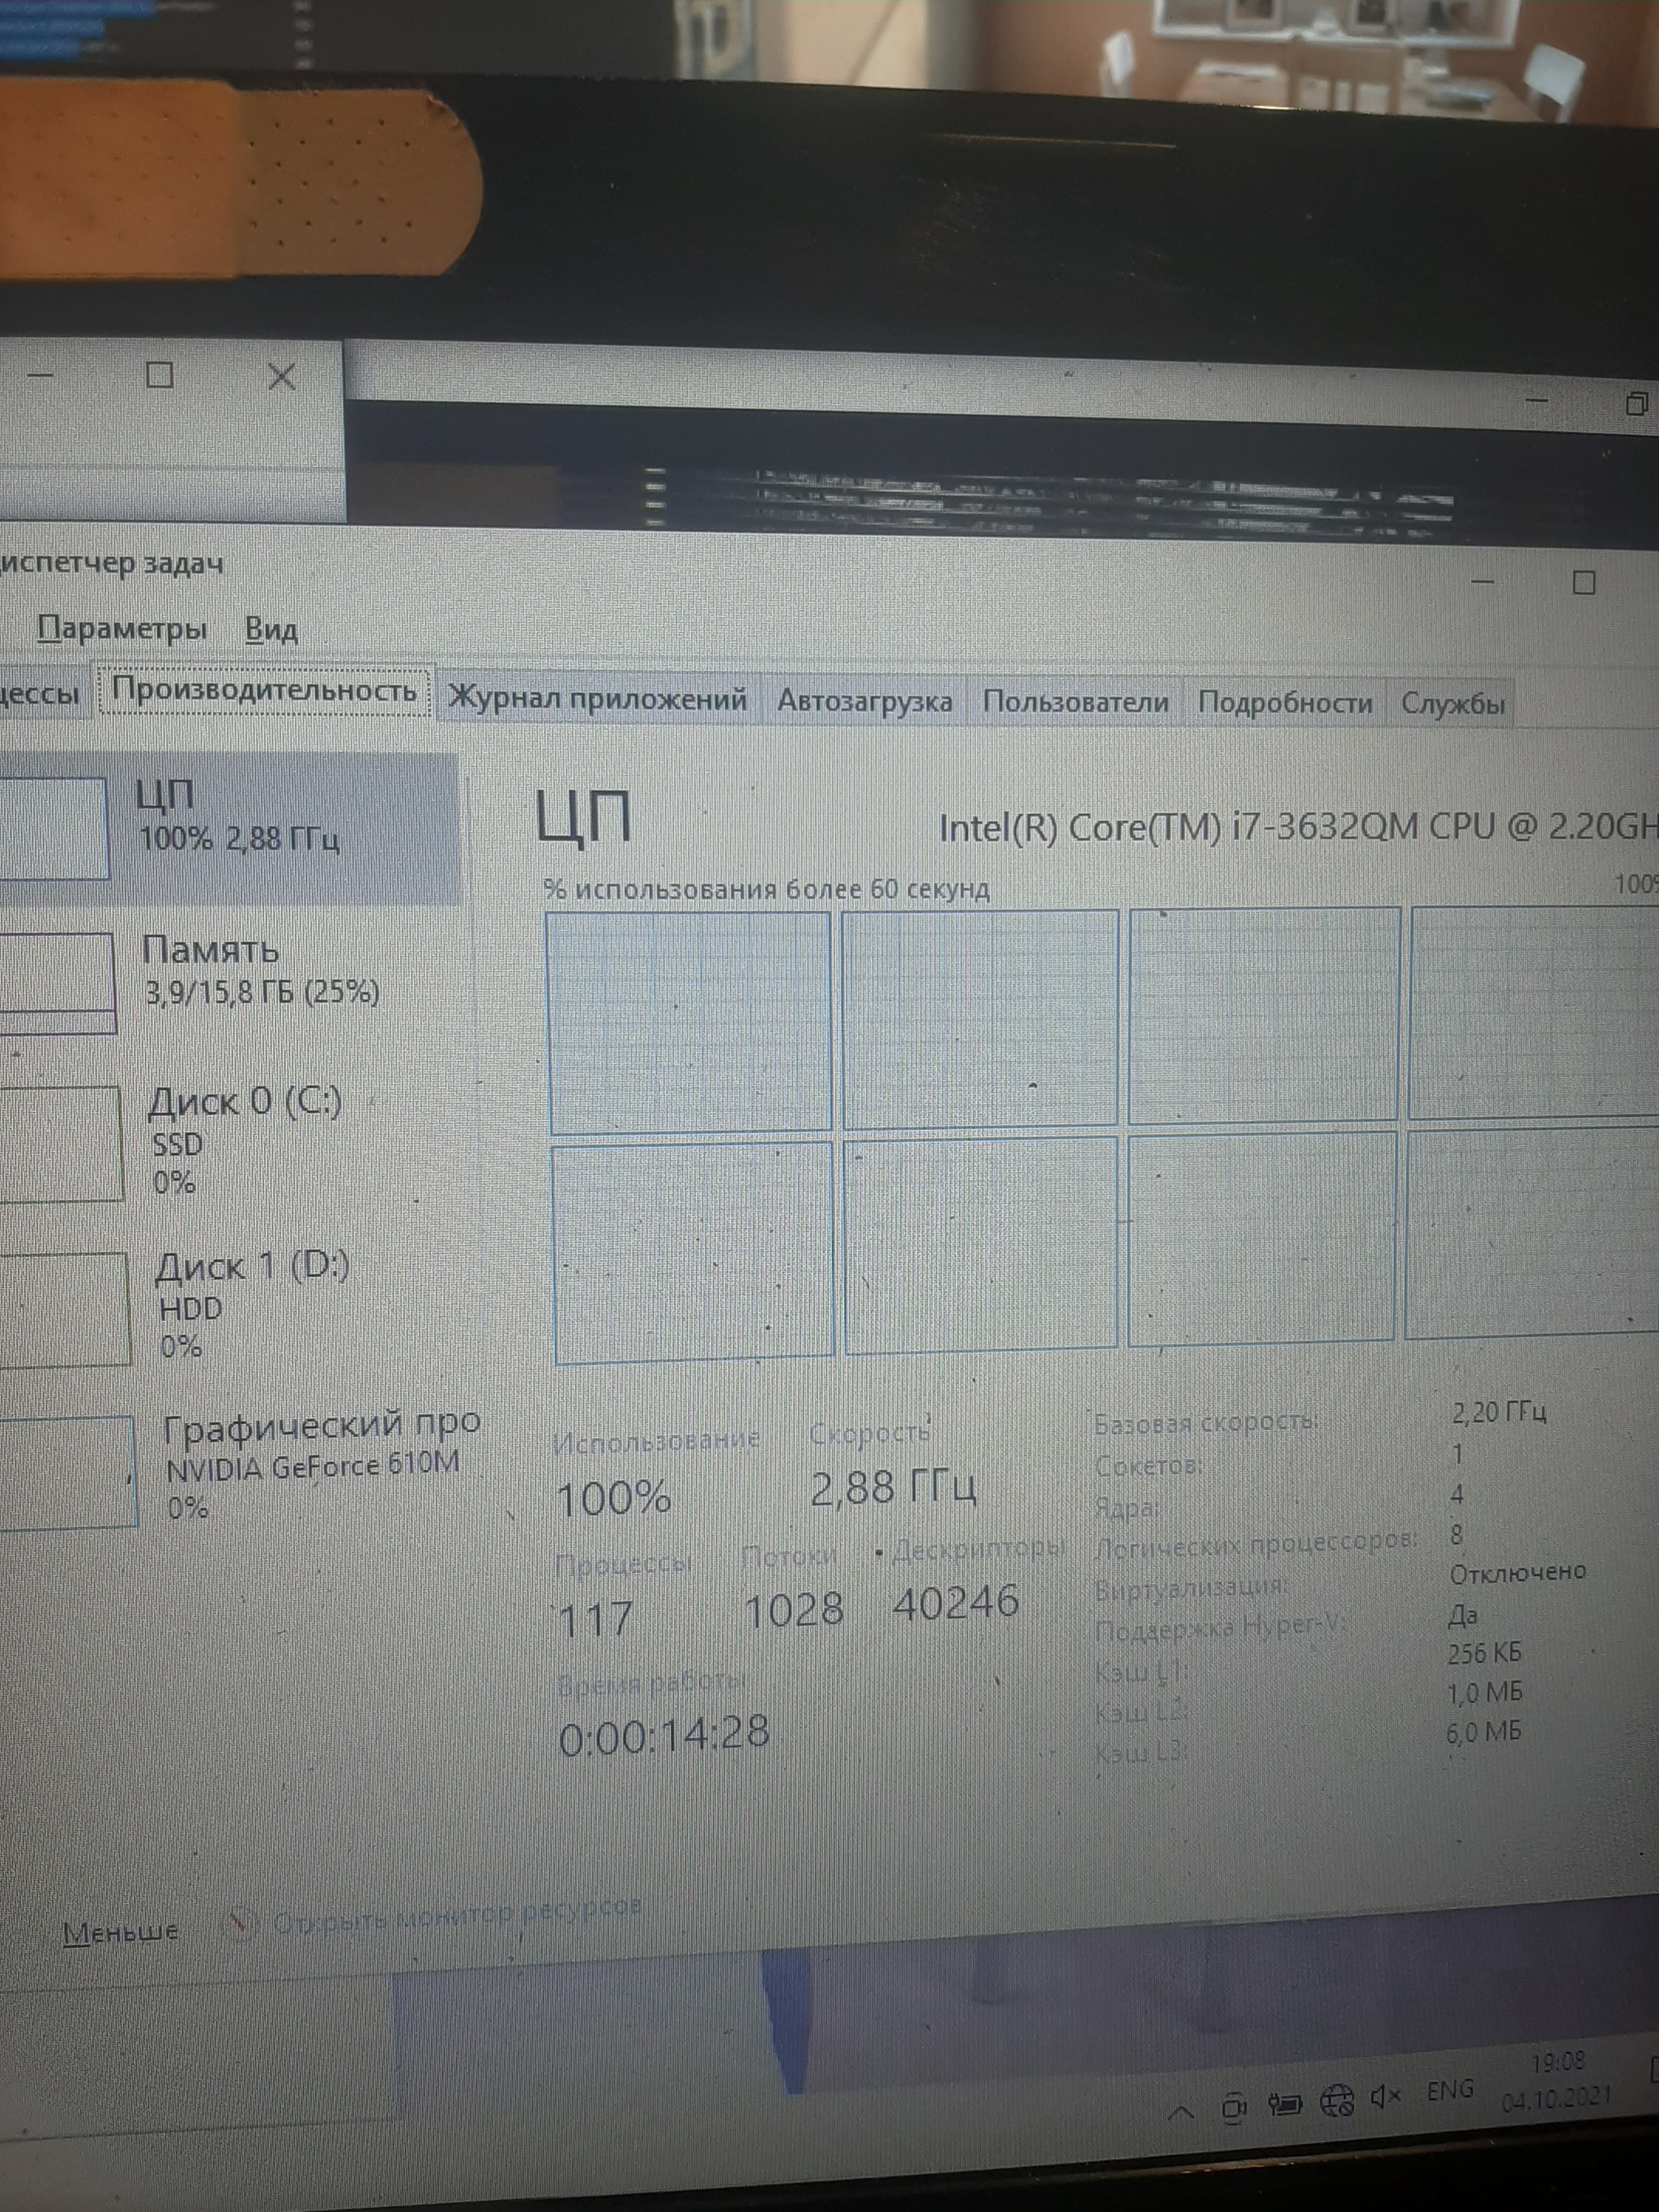
Task: Switch to the Подробности tab
Action: tap(1285, 703)
